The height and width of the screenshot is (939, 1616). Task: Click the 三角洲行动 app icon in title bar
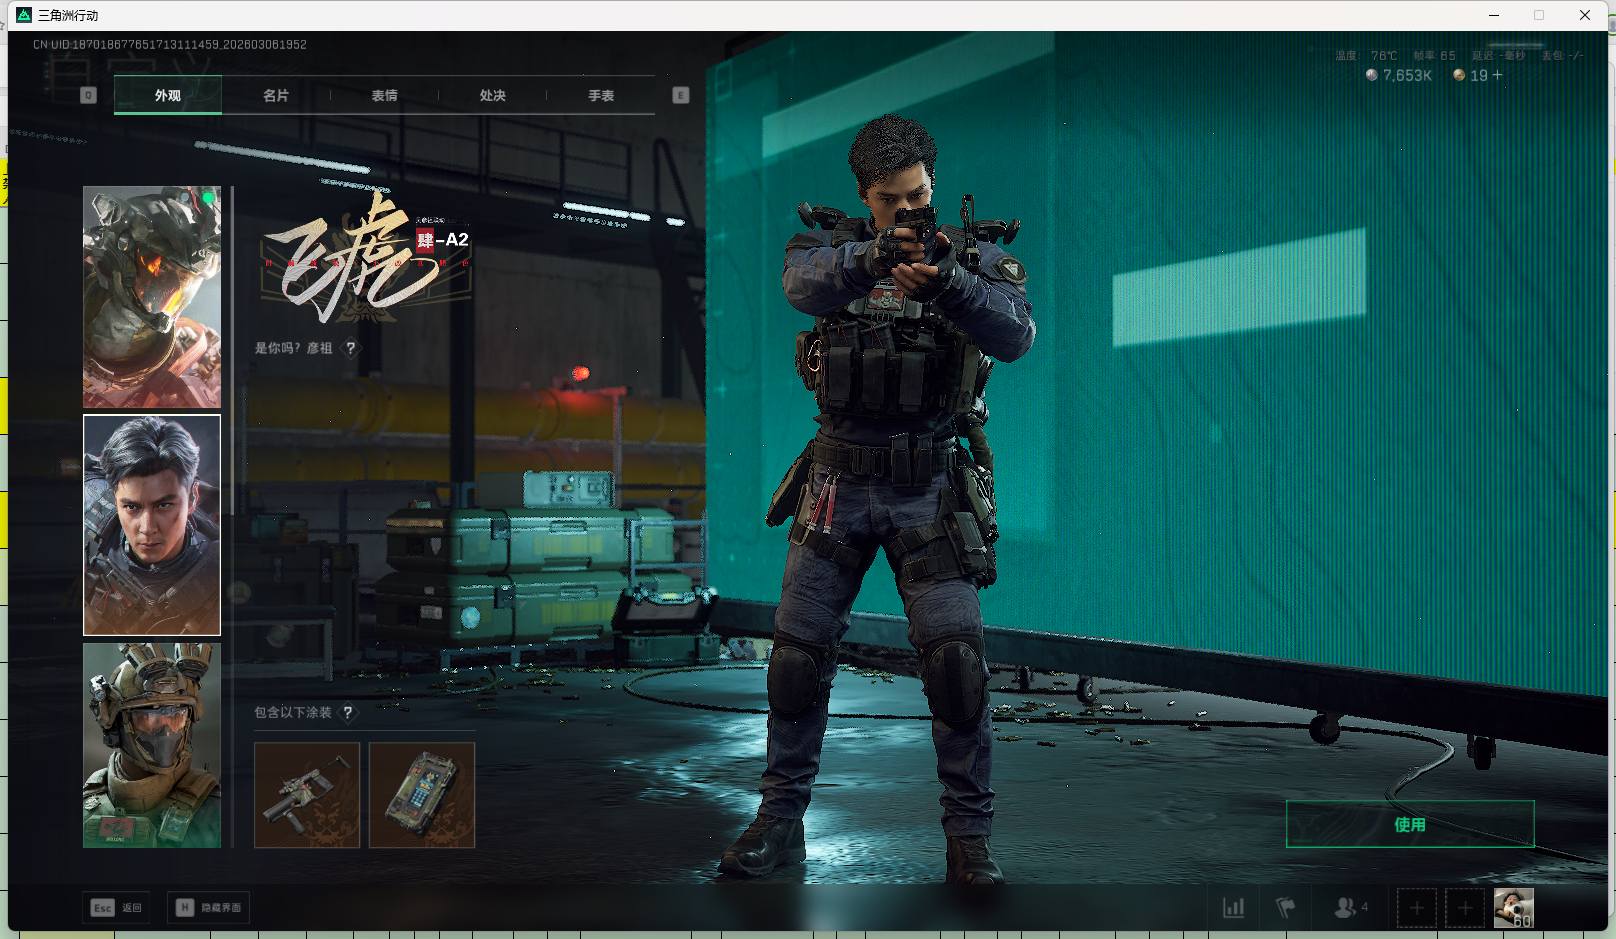(x=24, y=15)
